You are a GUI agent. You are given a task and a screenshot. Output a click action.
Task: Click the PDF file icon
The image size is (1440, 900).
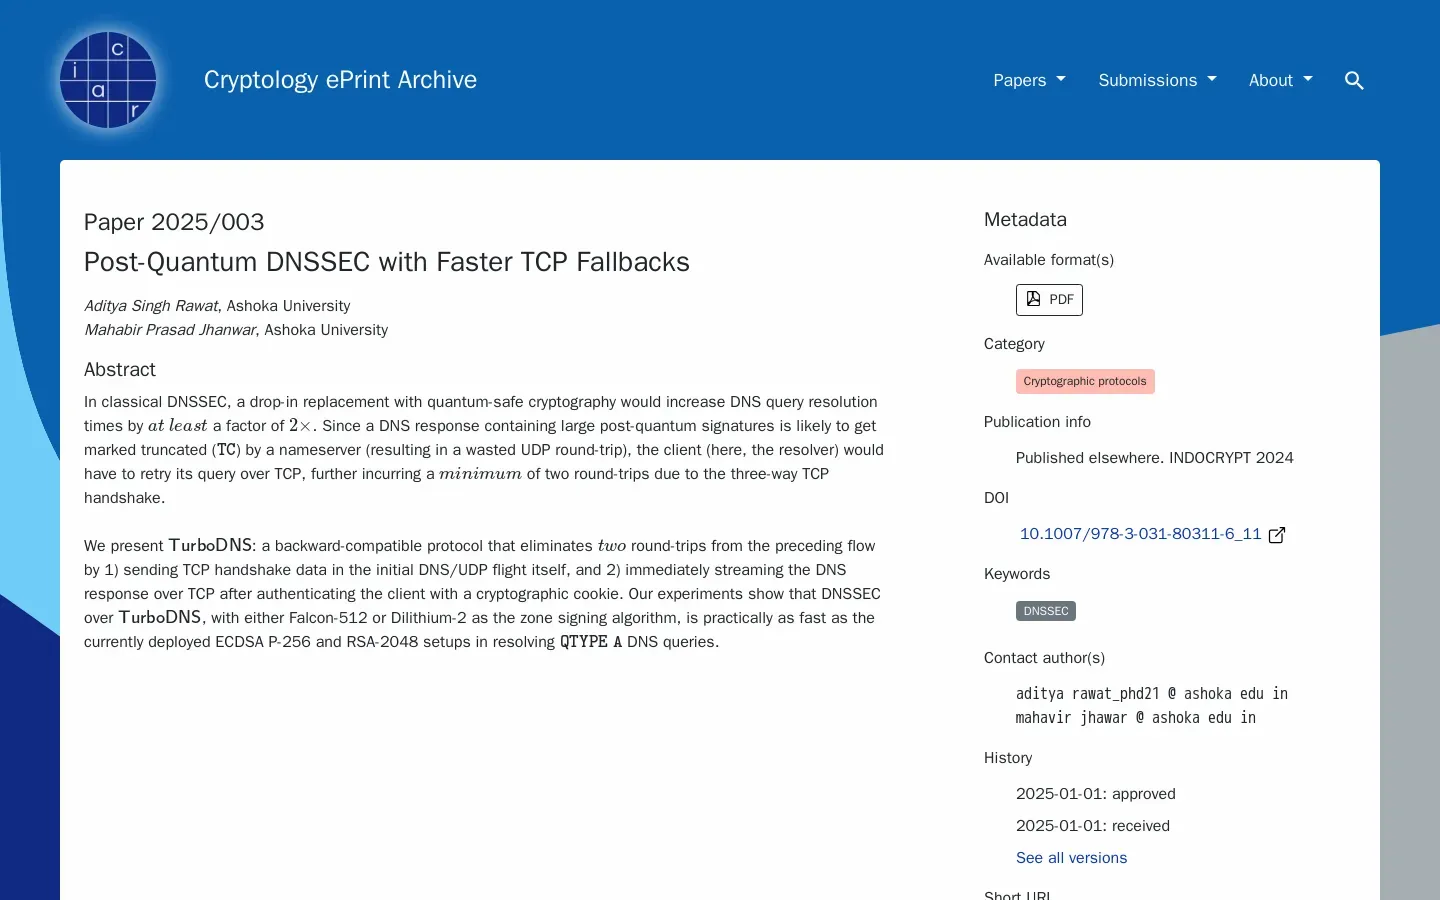click(x=1033, y=299)
